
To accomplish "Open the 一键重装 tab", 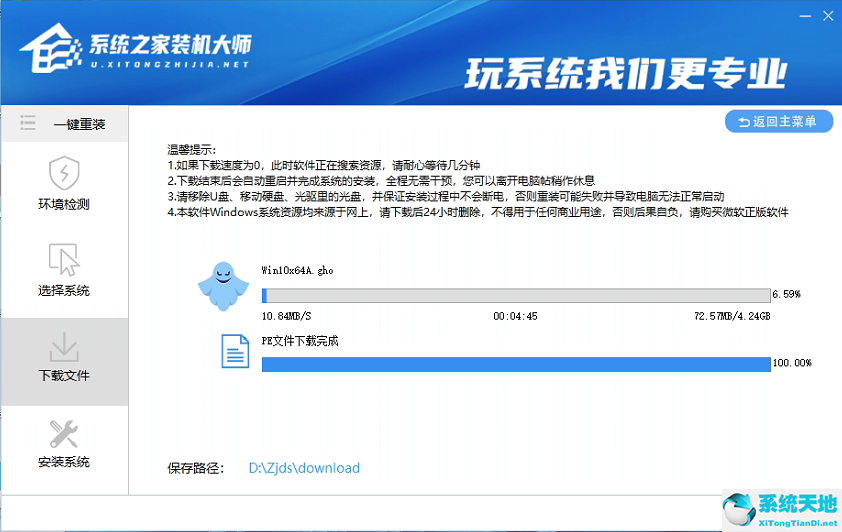I will click(64, 124).
